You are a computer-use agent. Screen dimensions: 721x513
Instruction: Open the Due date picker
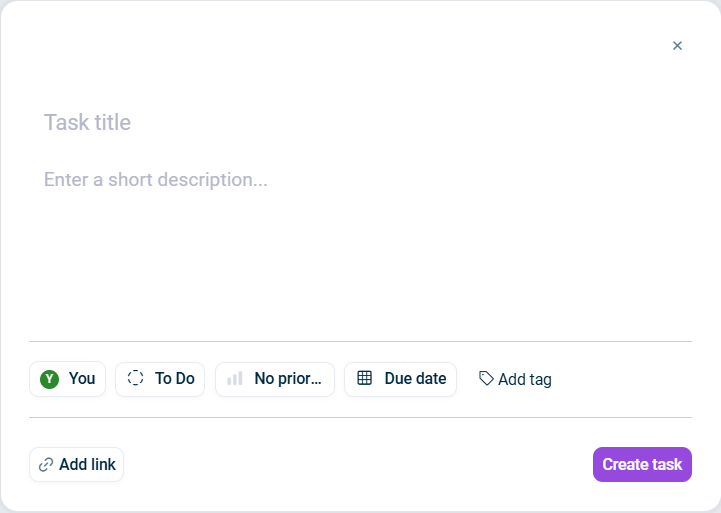tap(401, 379)
